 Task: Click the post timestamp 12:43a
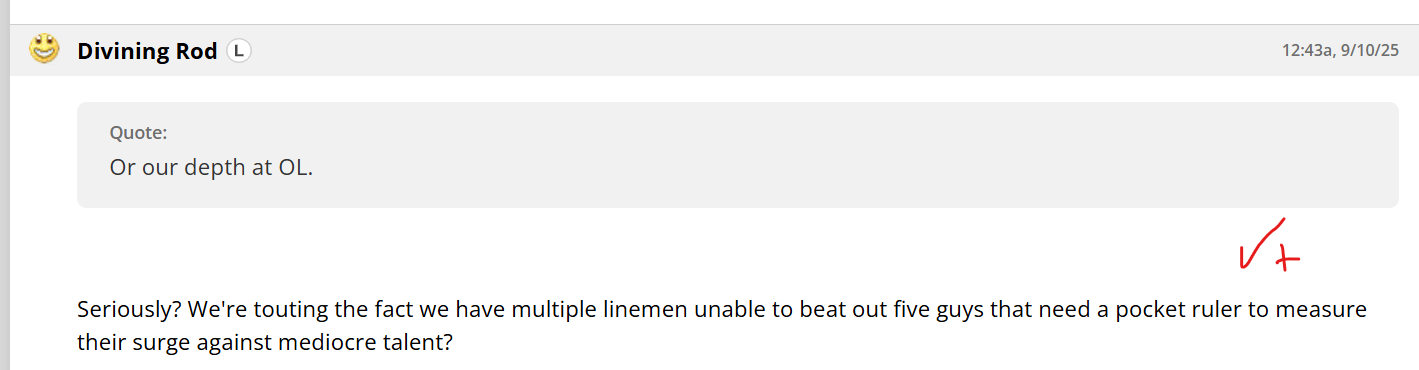click(x=1307, y=50)
